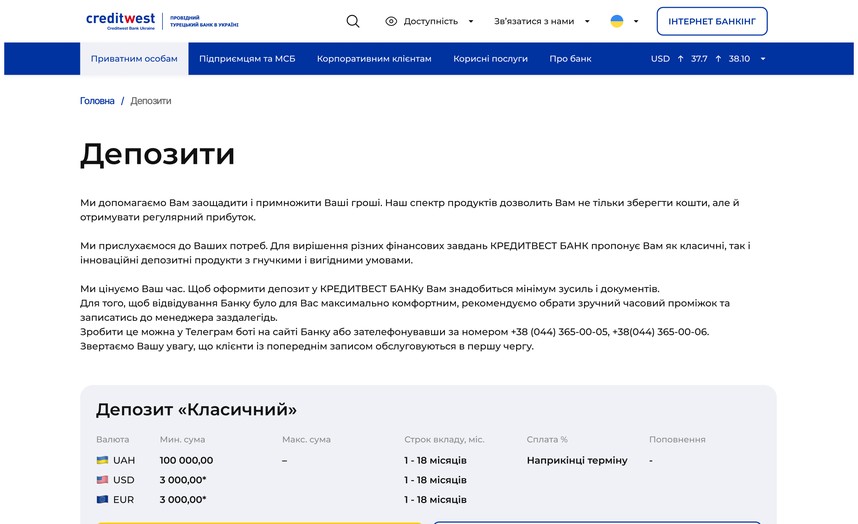Click the Провідний турецький банк tagline
Screen dimensions: 858x524
tap(204, 21)
